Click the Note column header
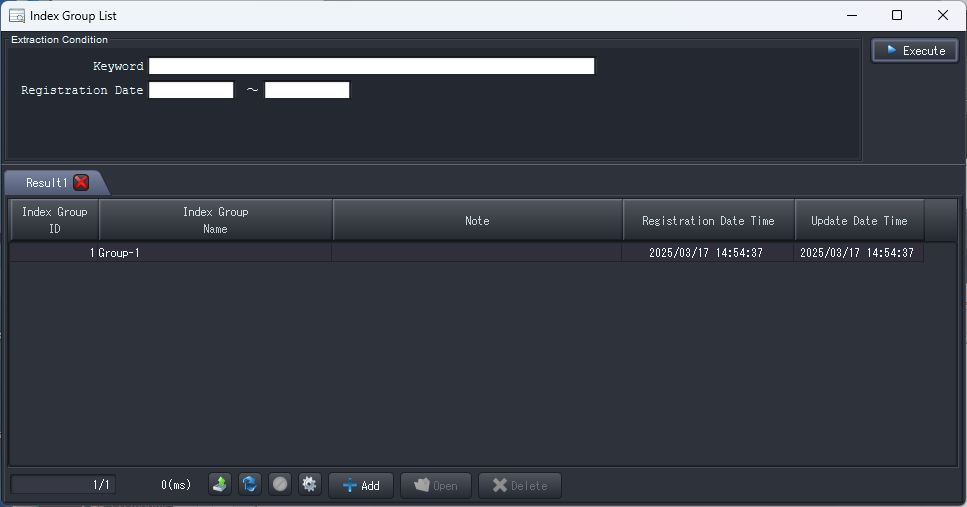This screenshot has height=507, width=967. 477,220
